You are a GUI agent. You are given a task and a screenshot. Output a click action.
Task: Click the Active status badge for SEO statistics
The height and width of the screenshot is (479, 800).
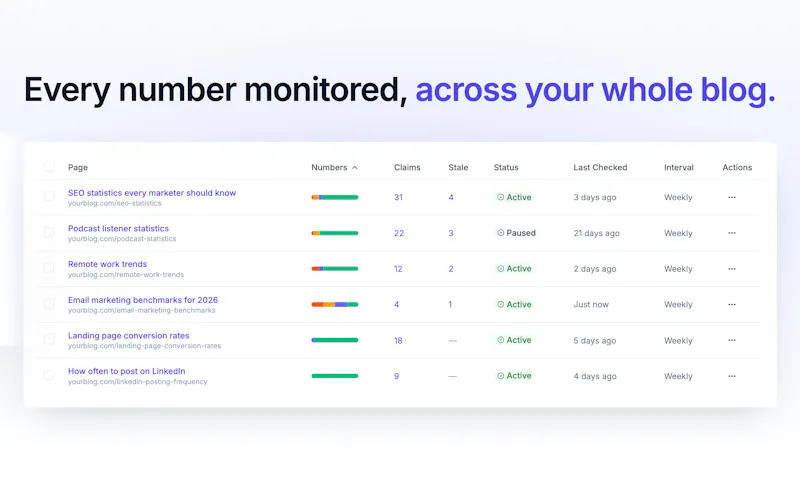(514, 197)
